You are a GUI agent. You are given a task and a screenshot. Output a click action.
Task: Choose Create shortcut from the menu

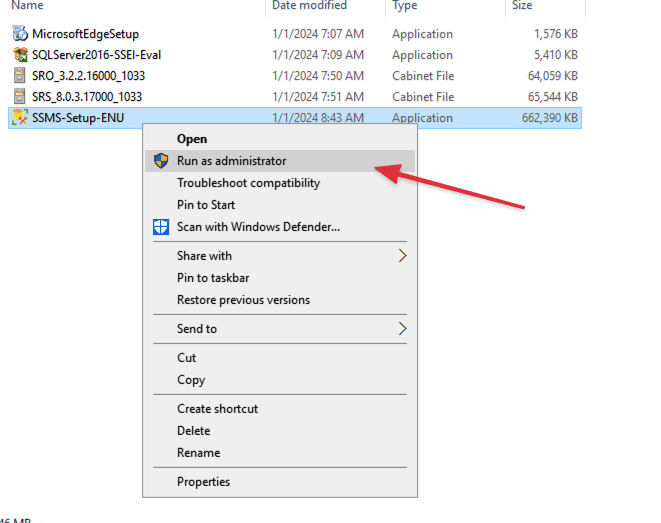[x=217, y=409]
